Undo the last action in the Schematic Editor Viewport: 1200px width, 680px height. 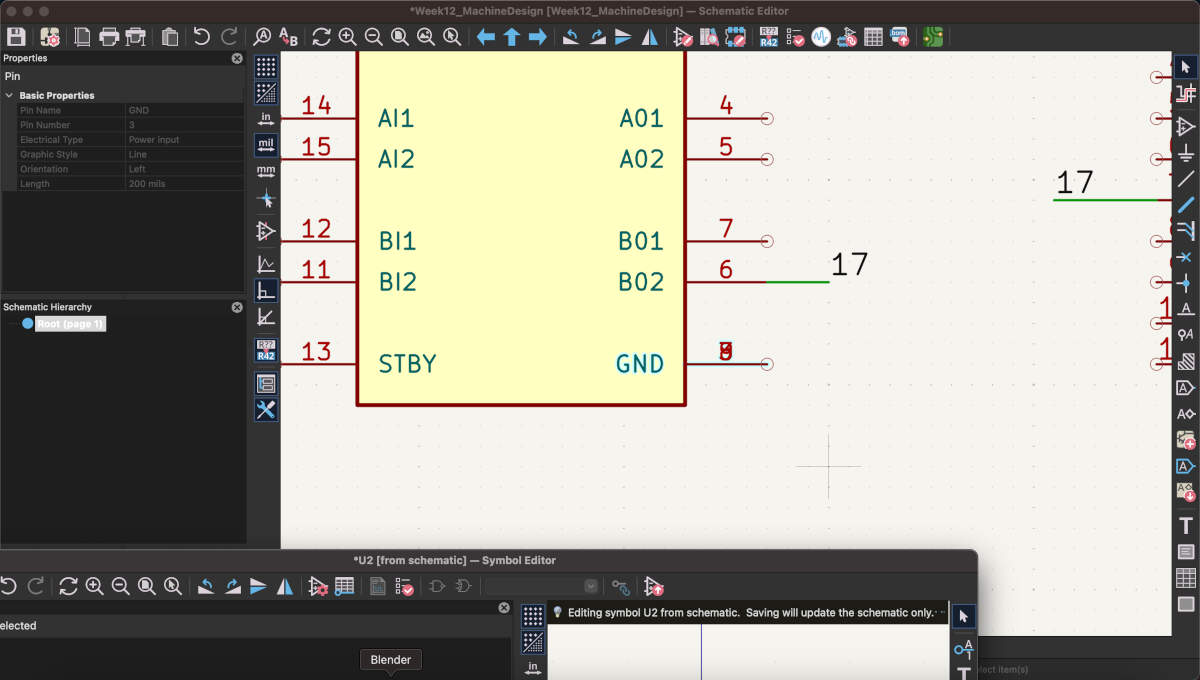click(202, 37)
